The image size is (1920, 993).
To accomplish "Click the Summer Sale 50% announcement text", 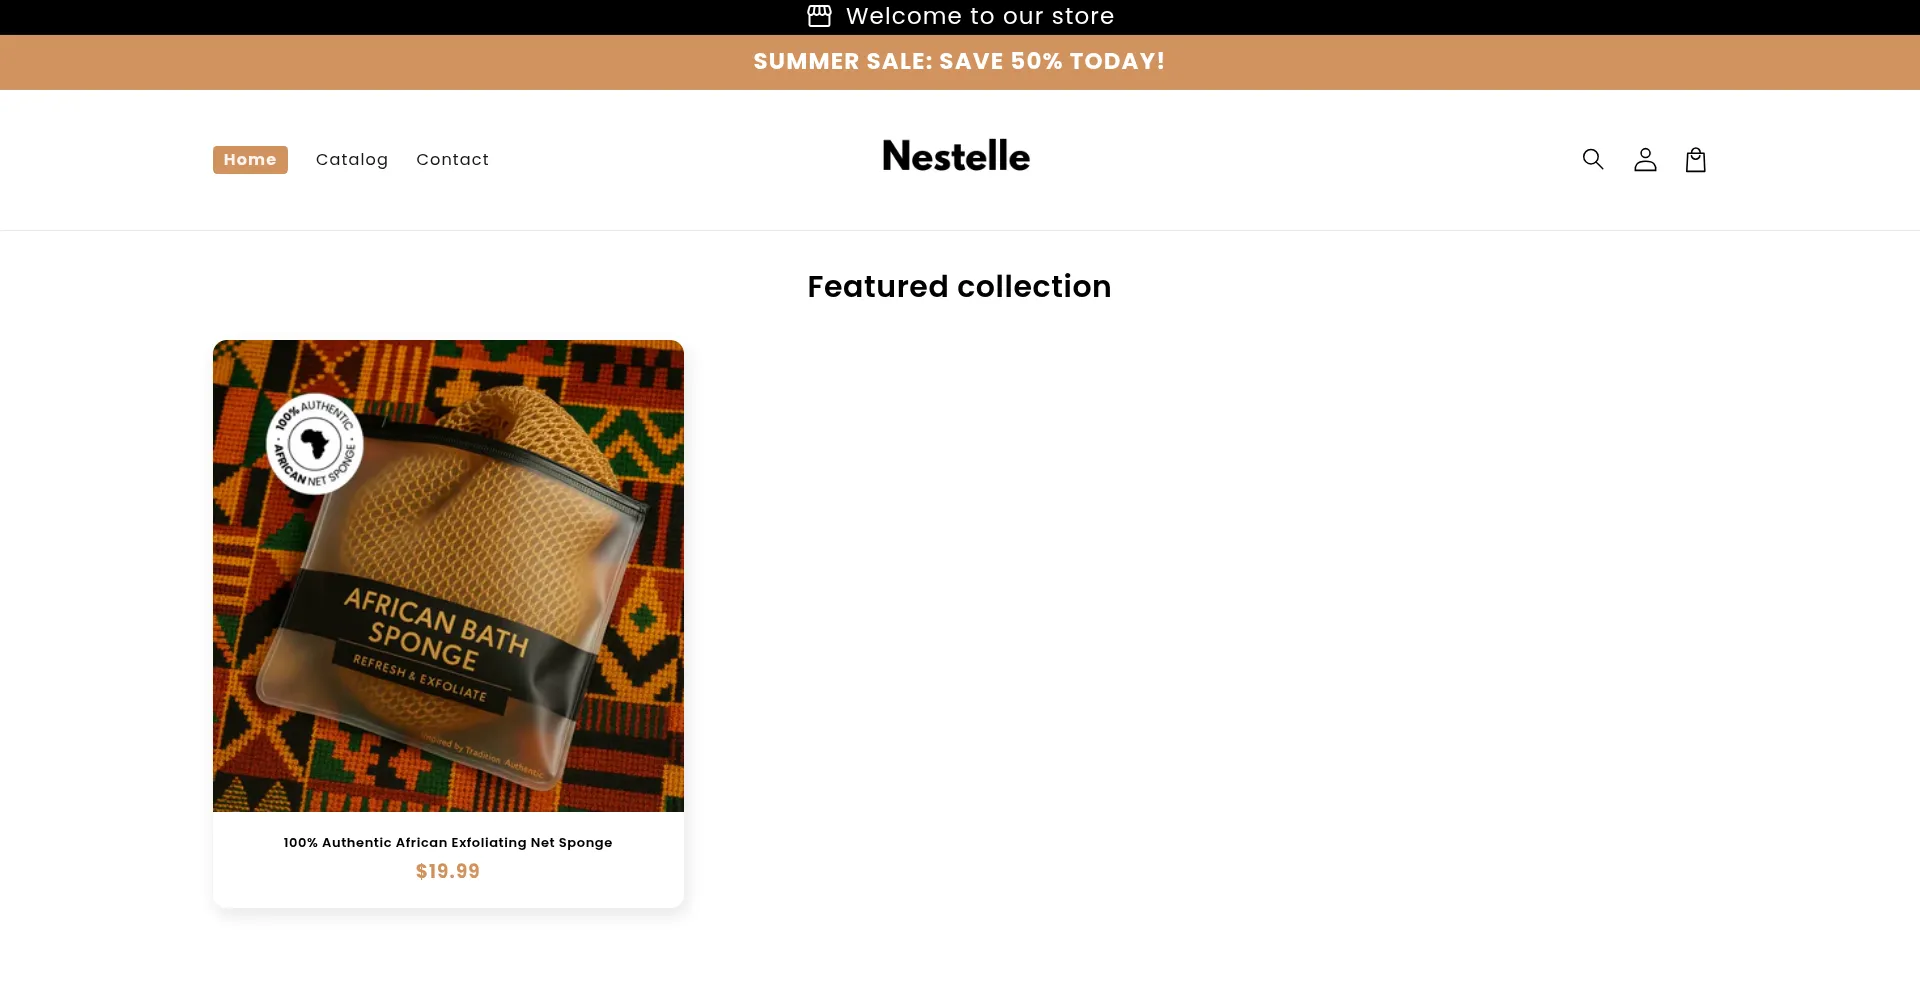I will pos(959,61).
